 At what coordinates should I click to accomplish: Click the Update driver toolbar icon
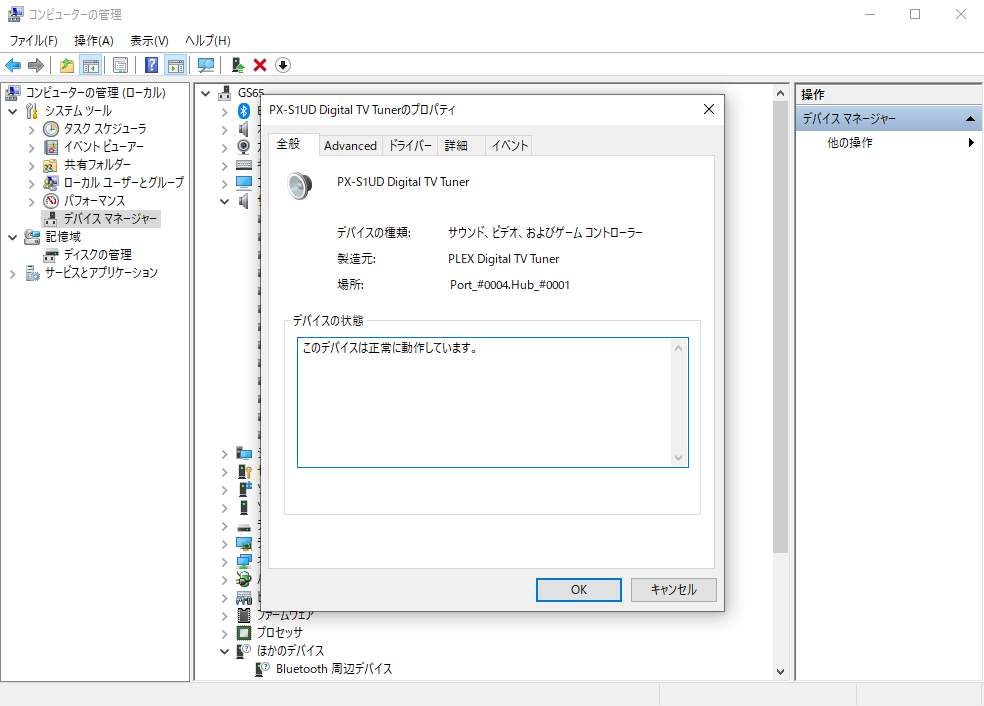click(238, 65)
